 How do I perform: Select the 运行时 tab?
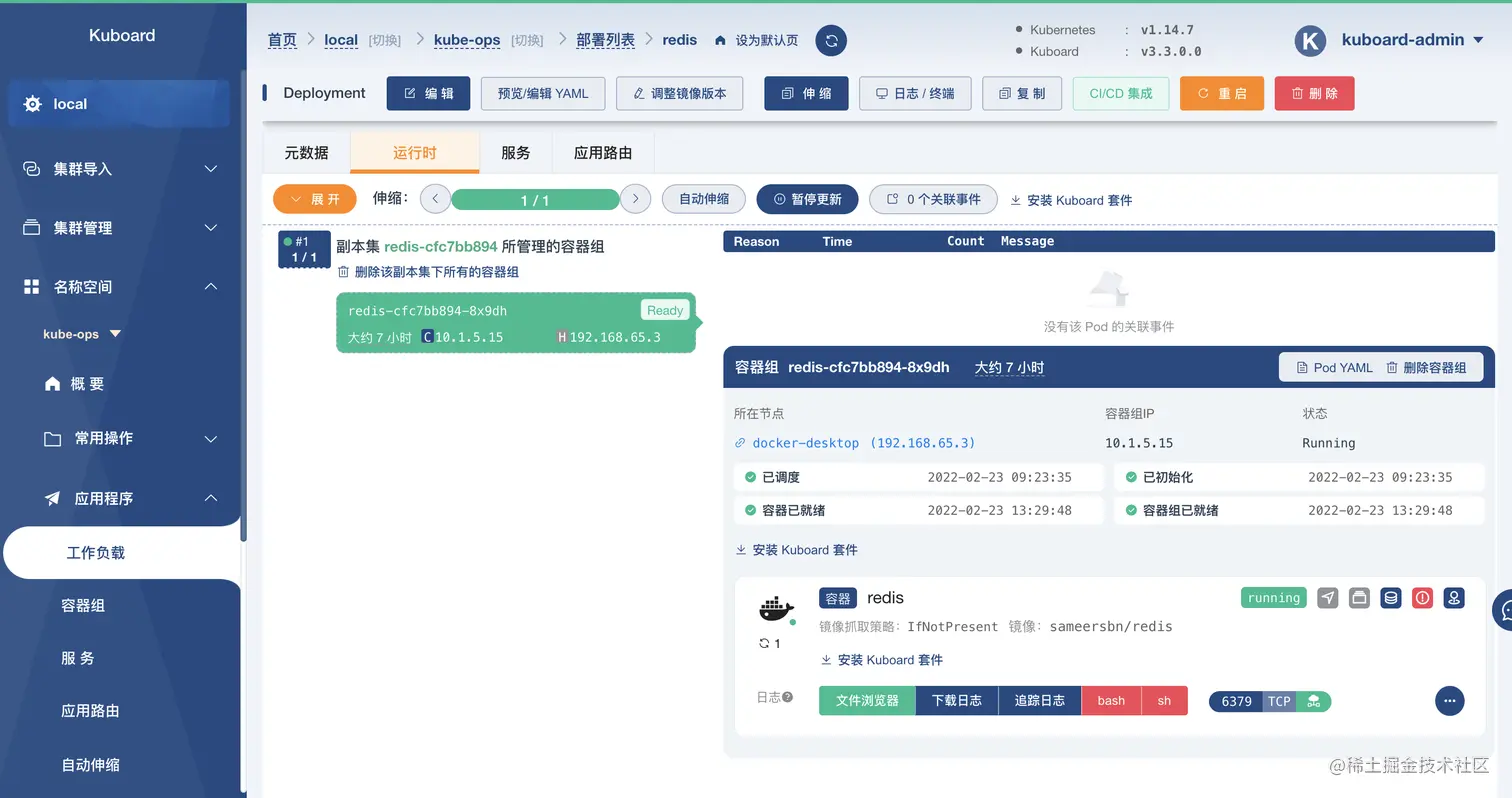415,153
